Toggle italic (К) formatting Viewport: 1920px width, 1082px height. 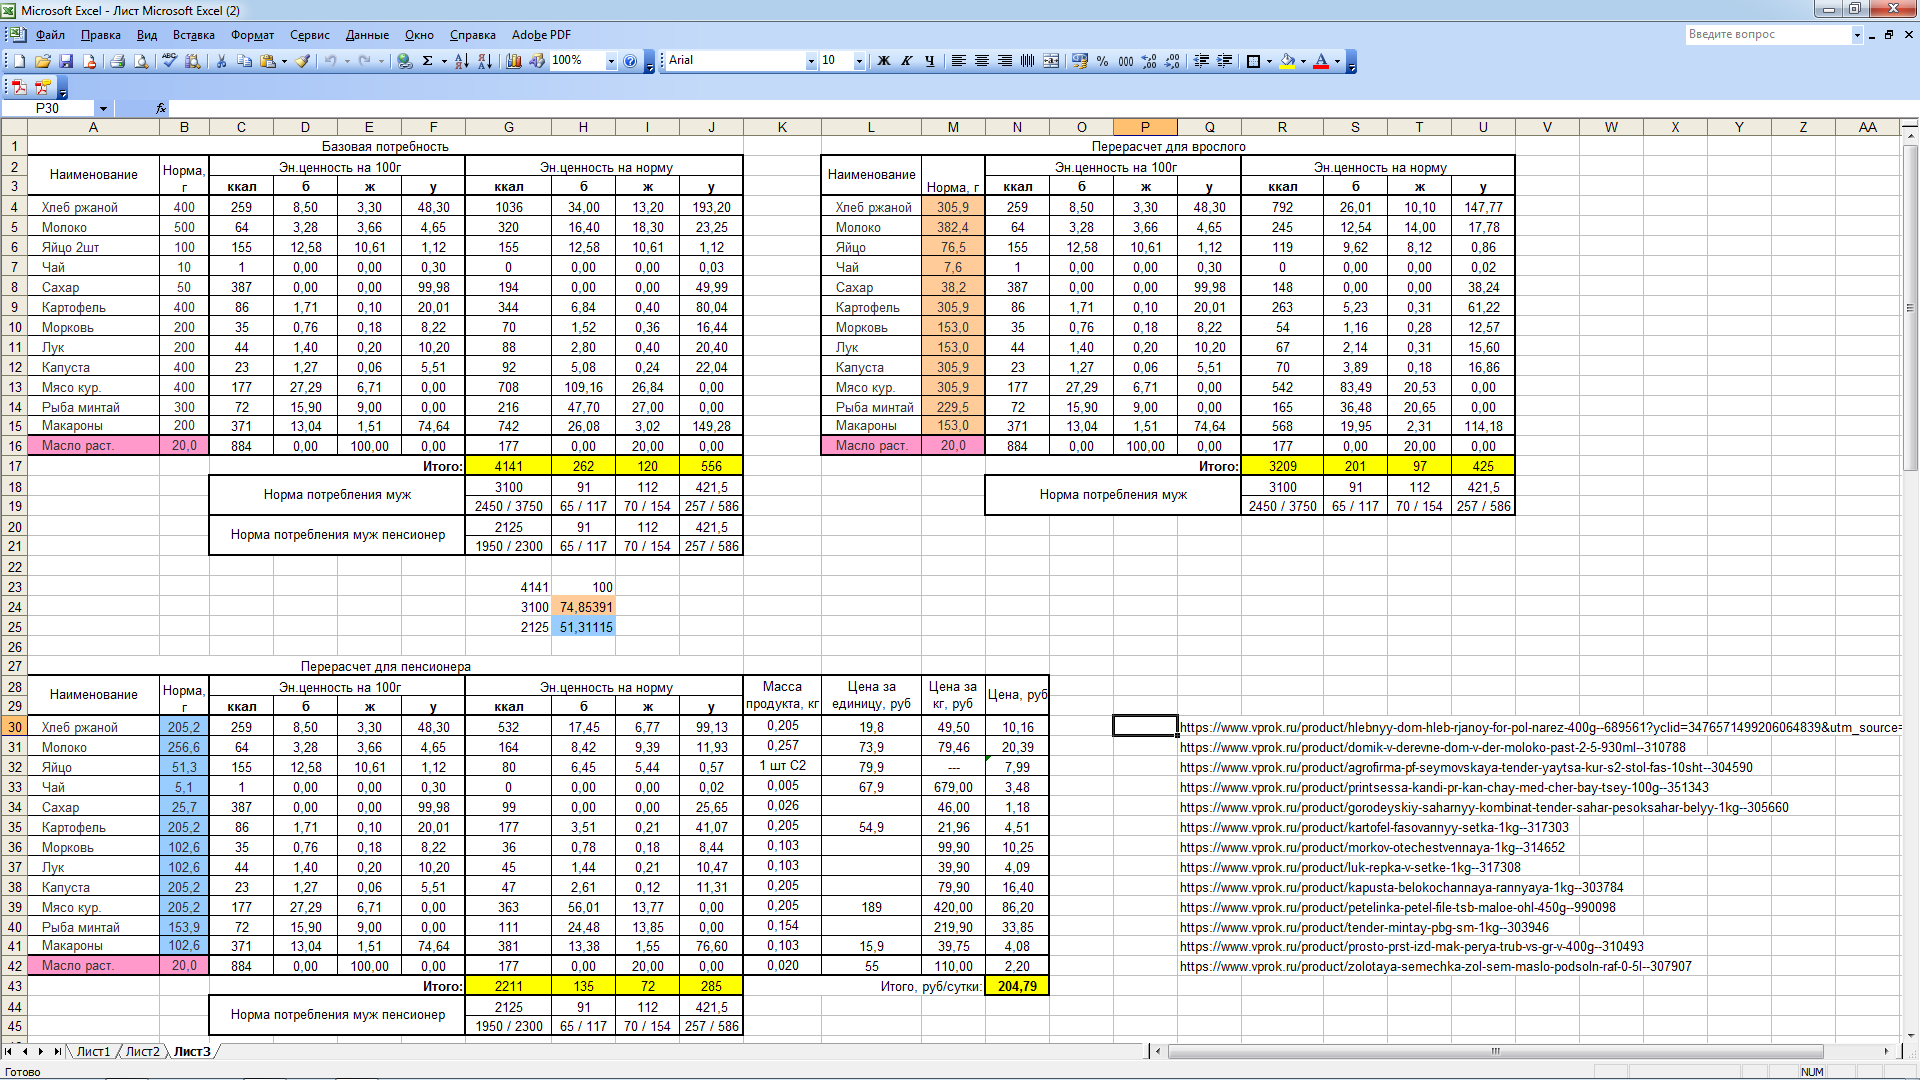tap(907, 61)
